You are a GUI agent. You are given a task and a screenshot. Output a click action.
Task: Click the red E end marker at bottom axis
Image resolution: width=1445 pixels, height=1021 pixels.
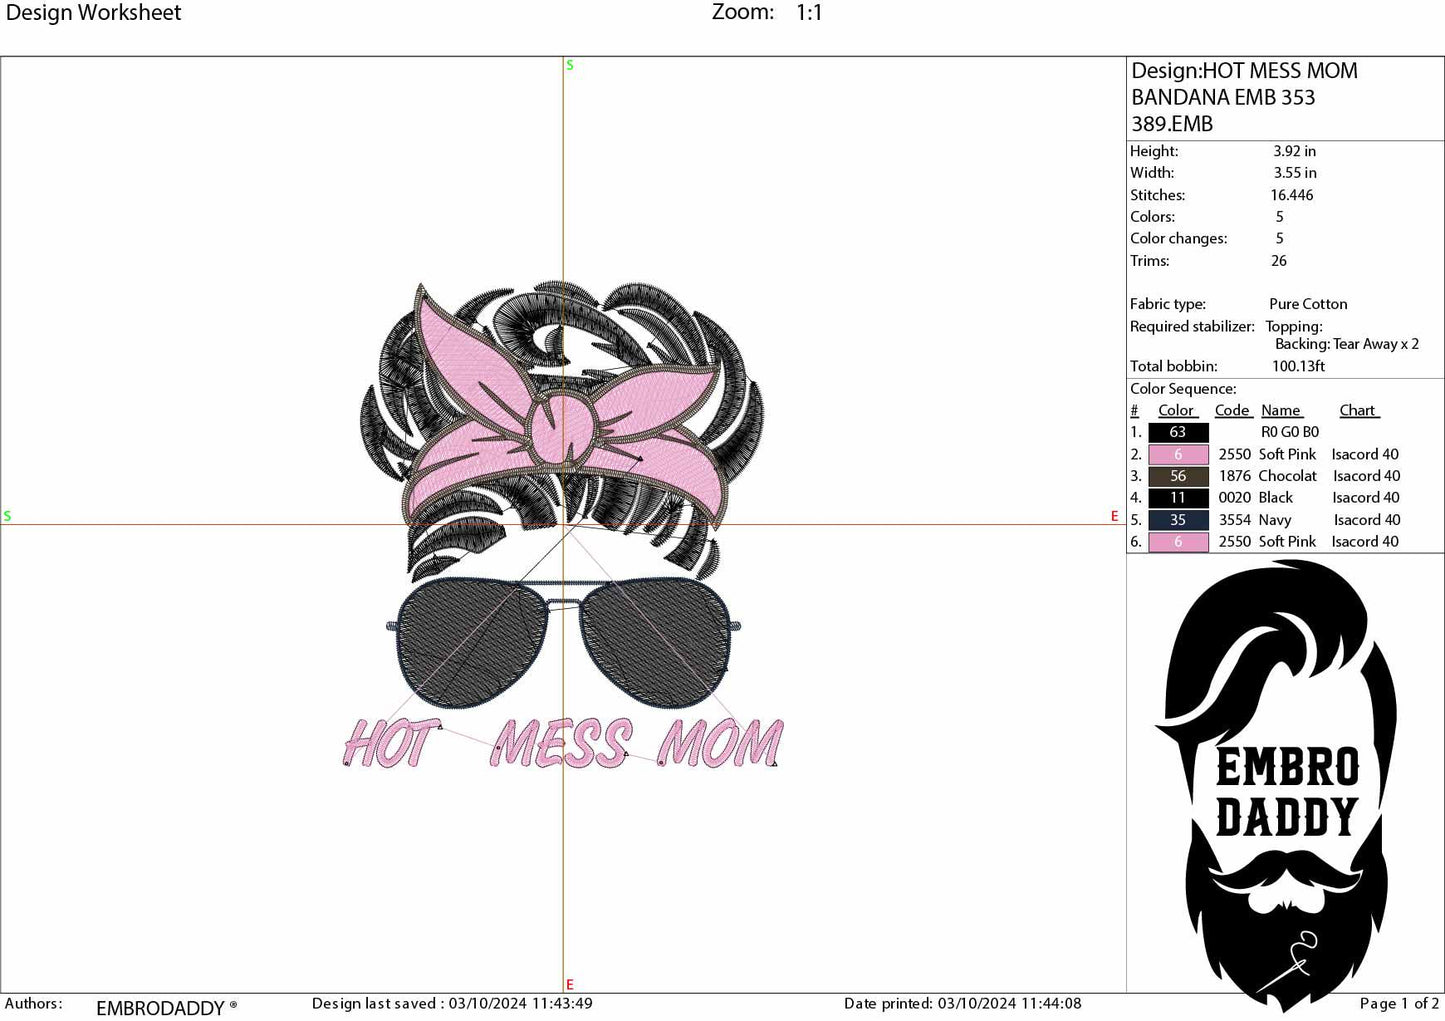coord(570,984)
